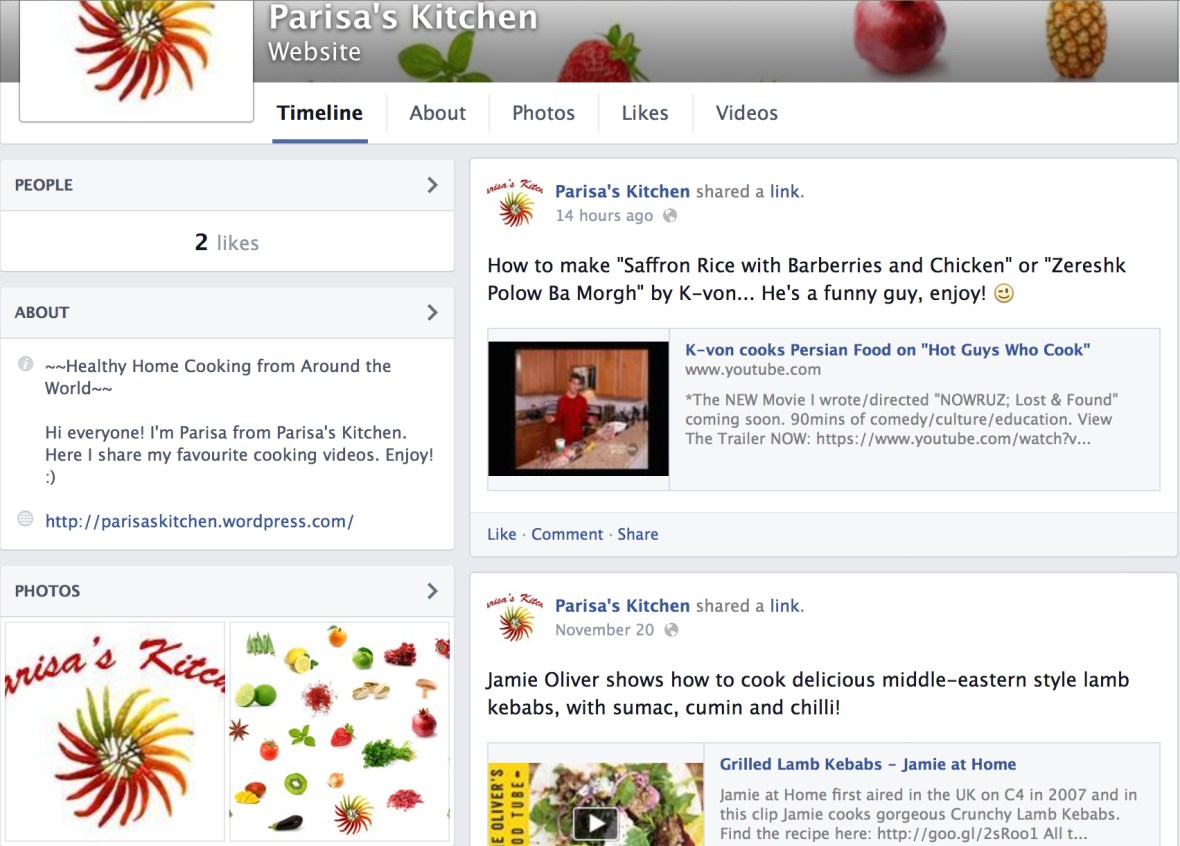The height and width of the screenshot is (846, 1180).
Task: Open the page profile picture with chili logo
Action: (x=136, y=59)
